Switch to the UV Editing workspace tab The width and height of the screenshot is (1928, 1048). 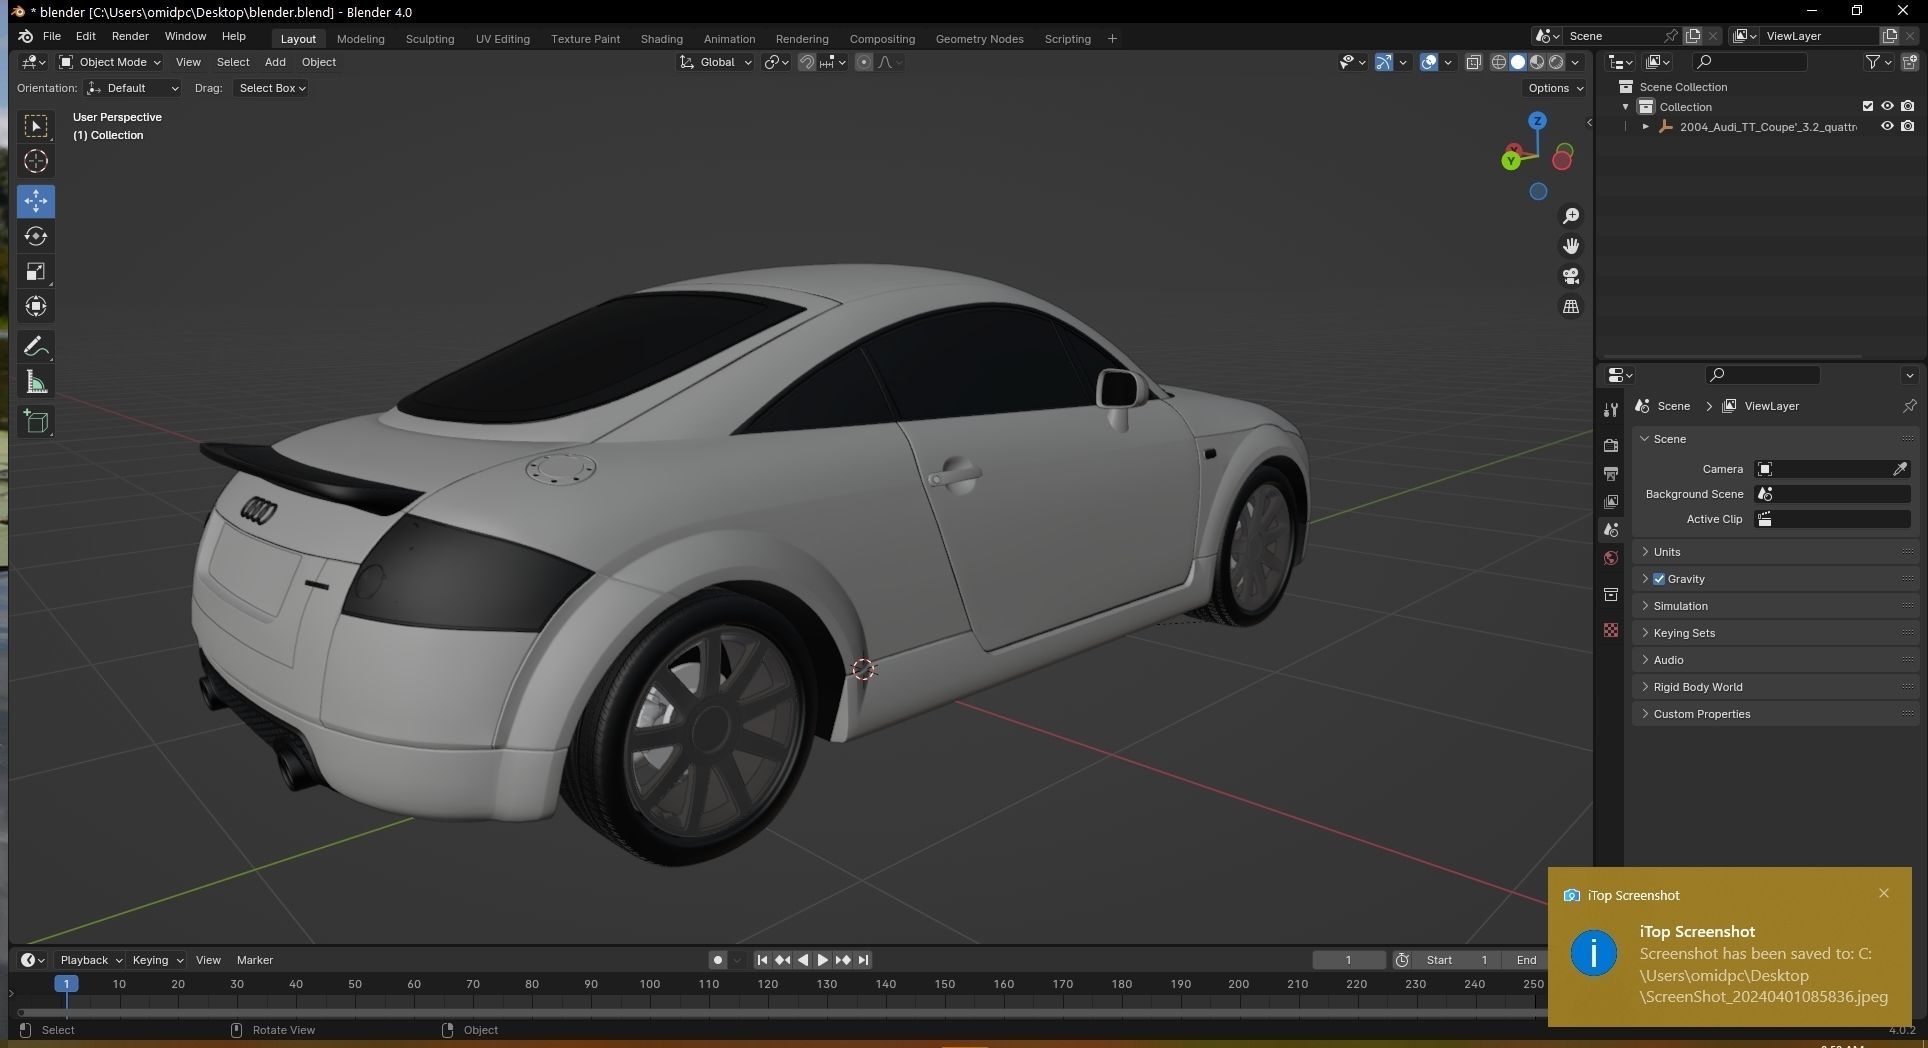tap(502, 39)
